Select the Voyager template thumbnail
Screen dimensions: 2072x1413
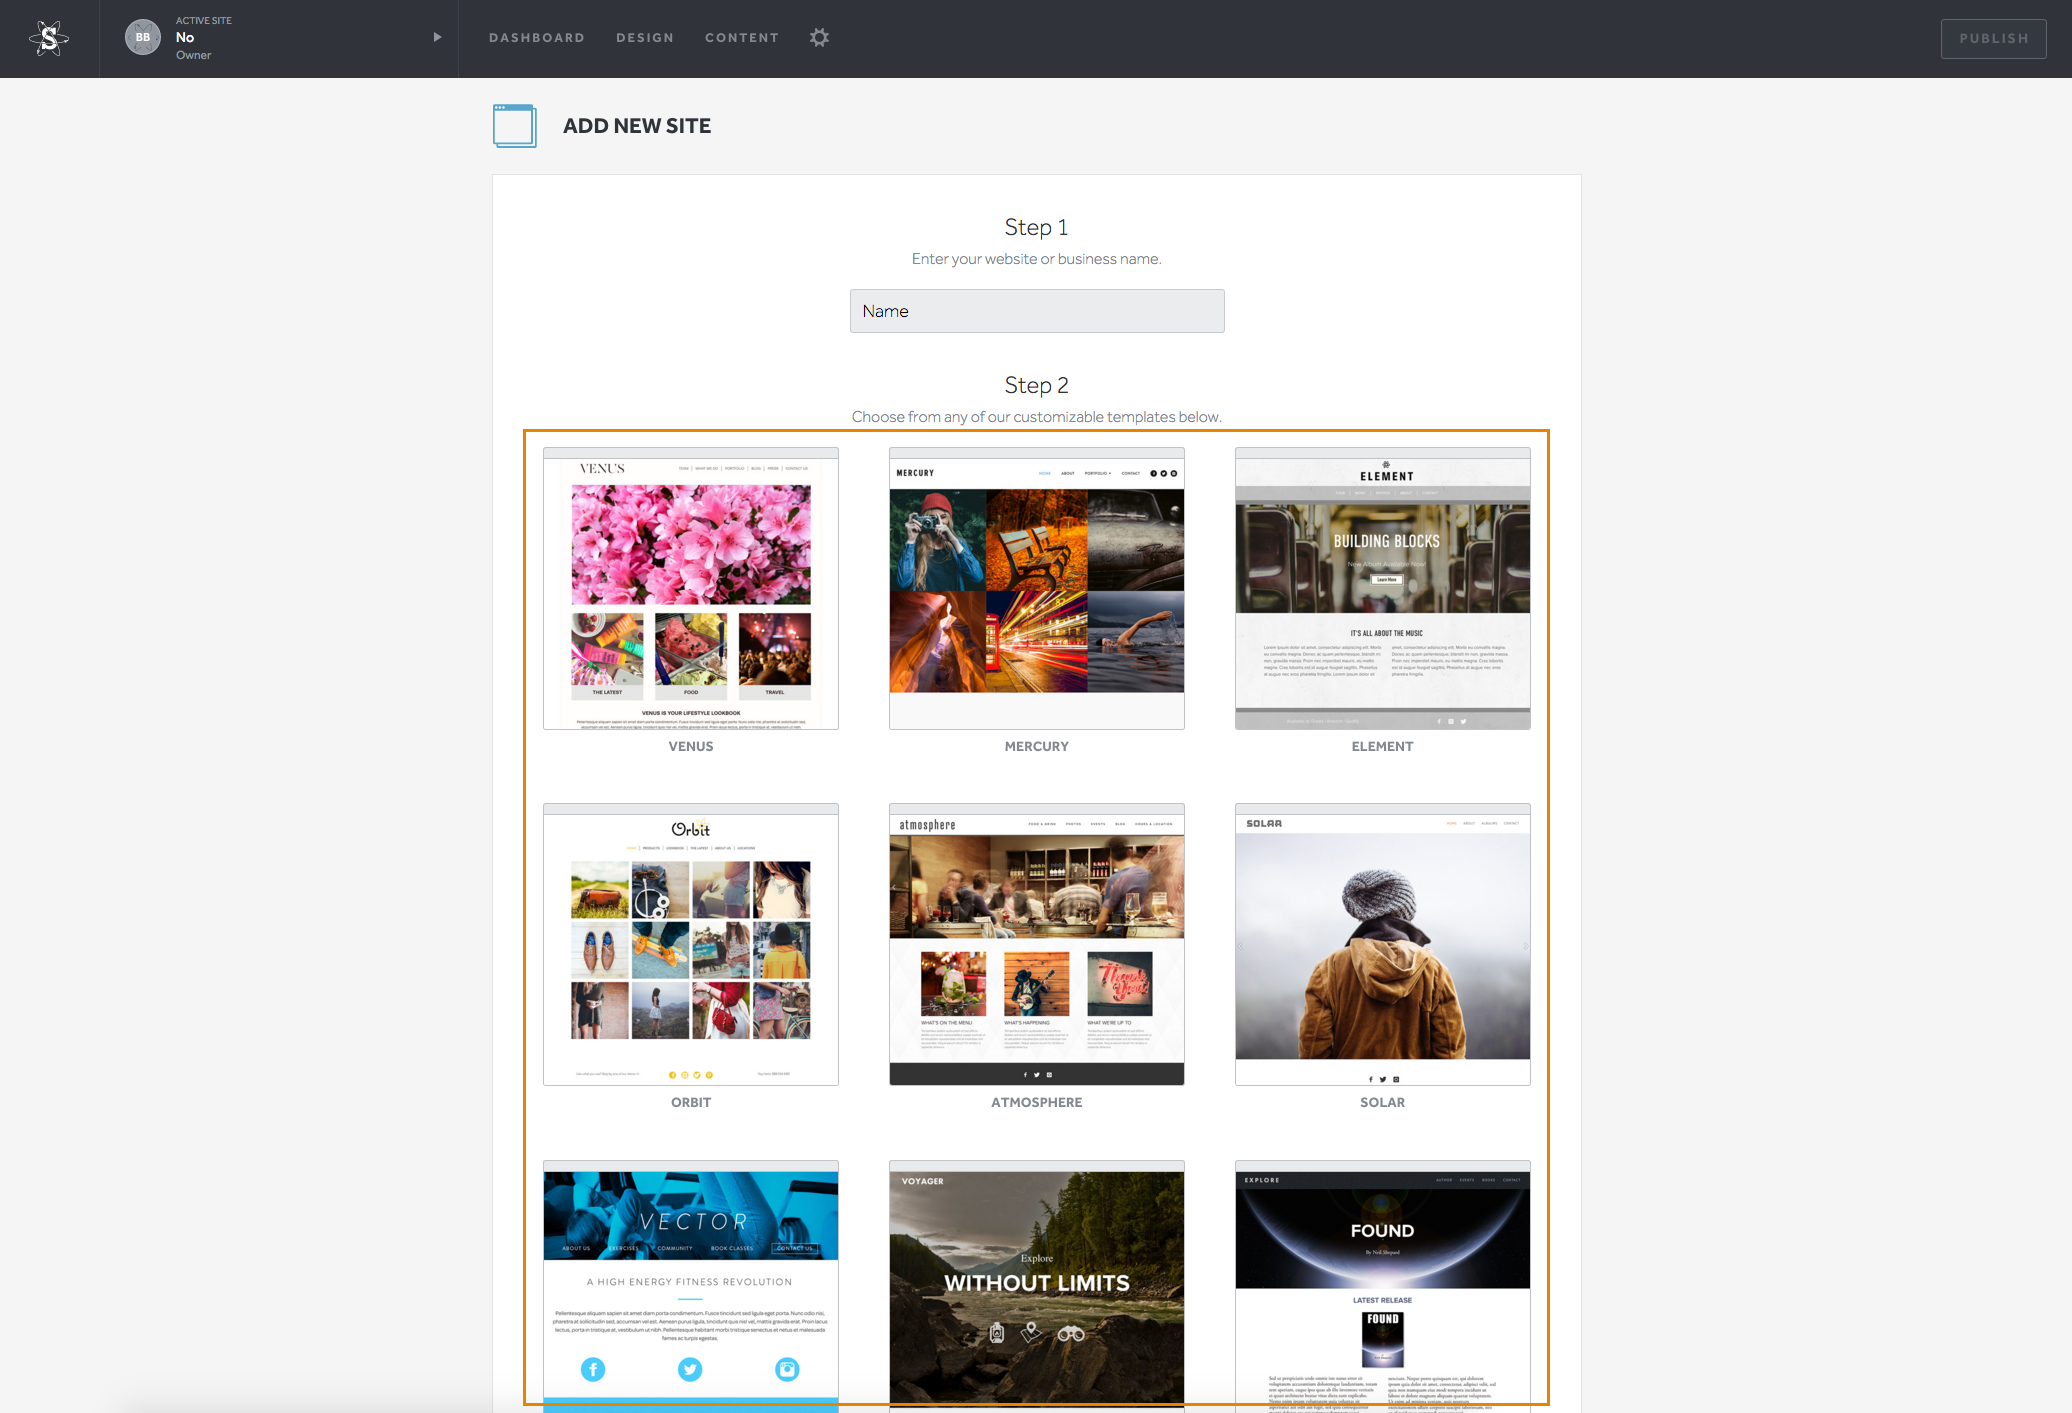pyautogui.click(x=1037, y=1286)
